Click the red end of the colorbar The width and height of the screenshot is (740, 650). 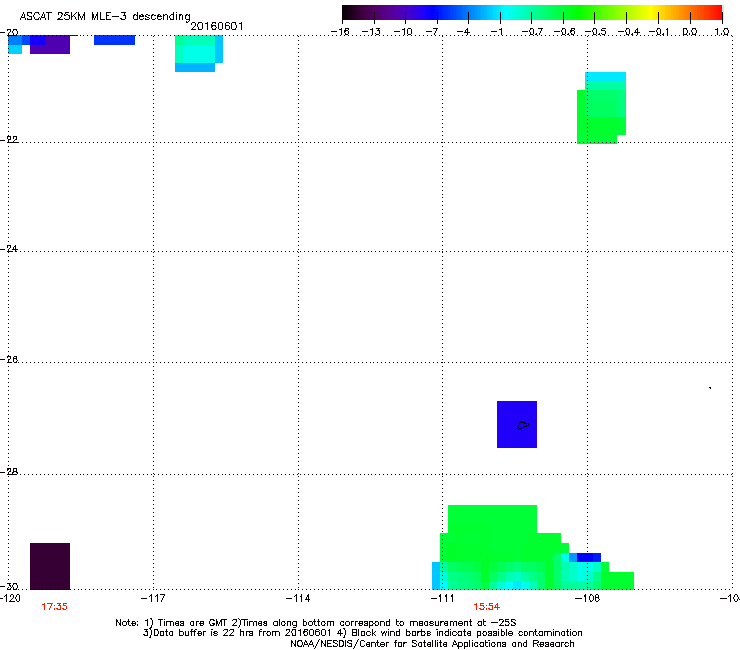coord(715,12)
